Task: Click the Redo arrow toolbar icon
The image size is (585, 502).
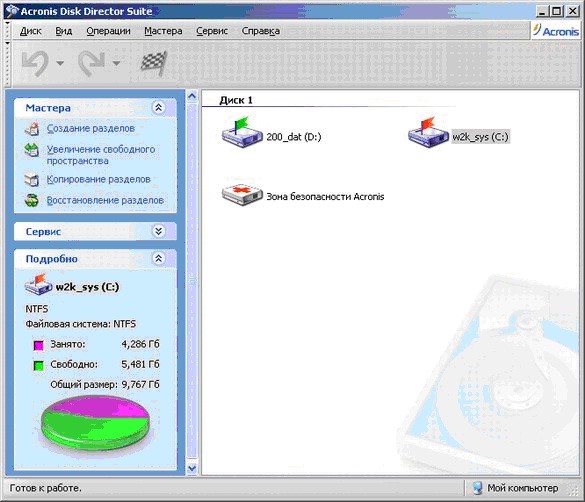Action: [x=91, y=63]
